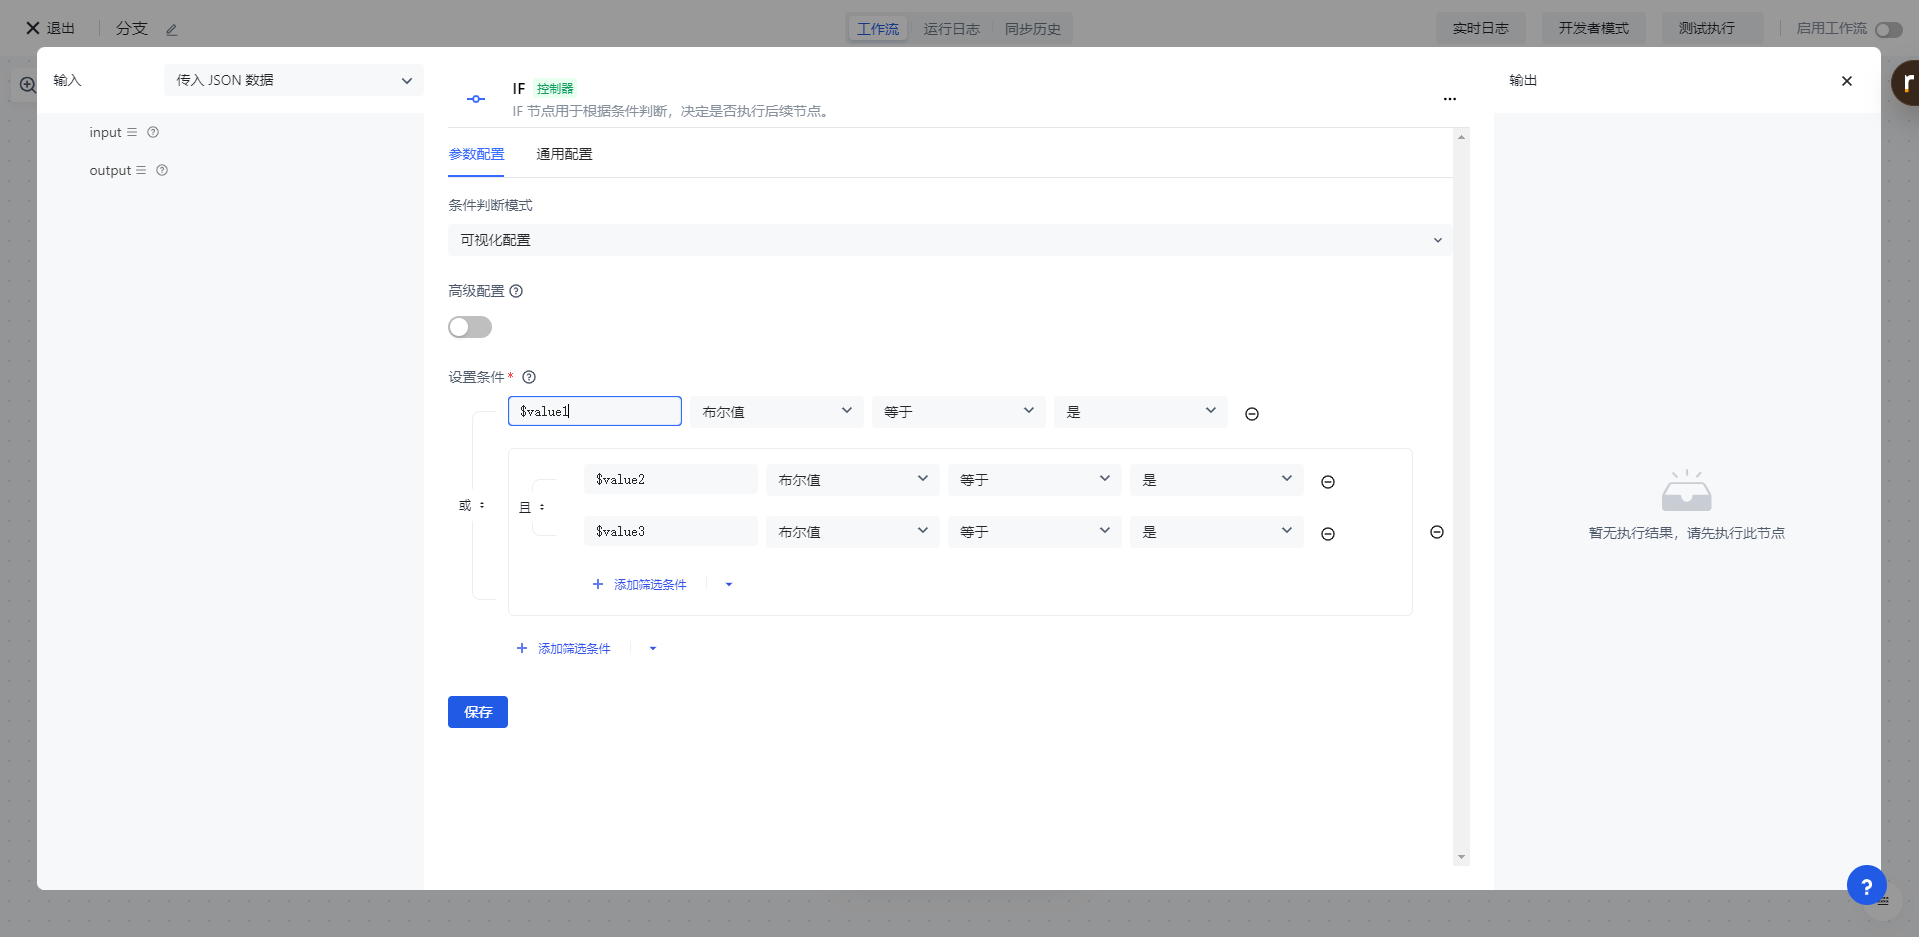Toggle the 启用工作流 switch
Screen dimensions: 1919x937
1887,30
